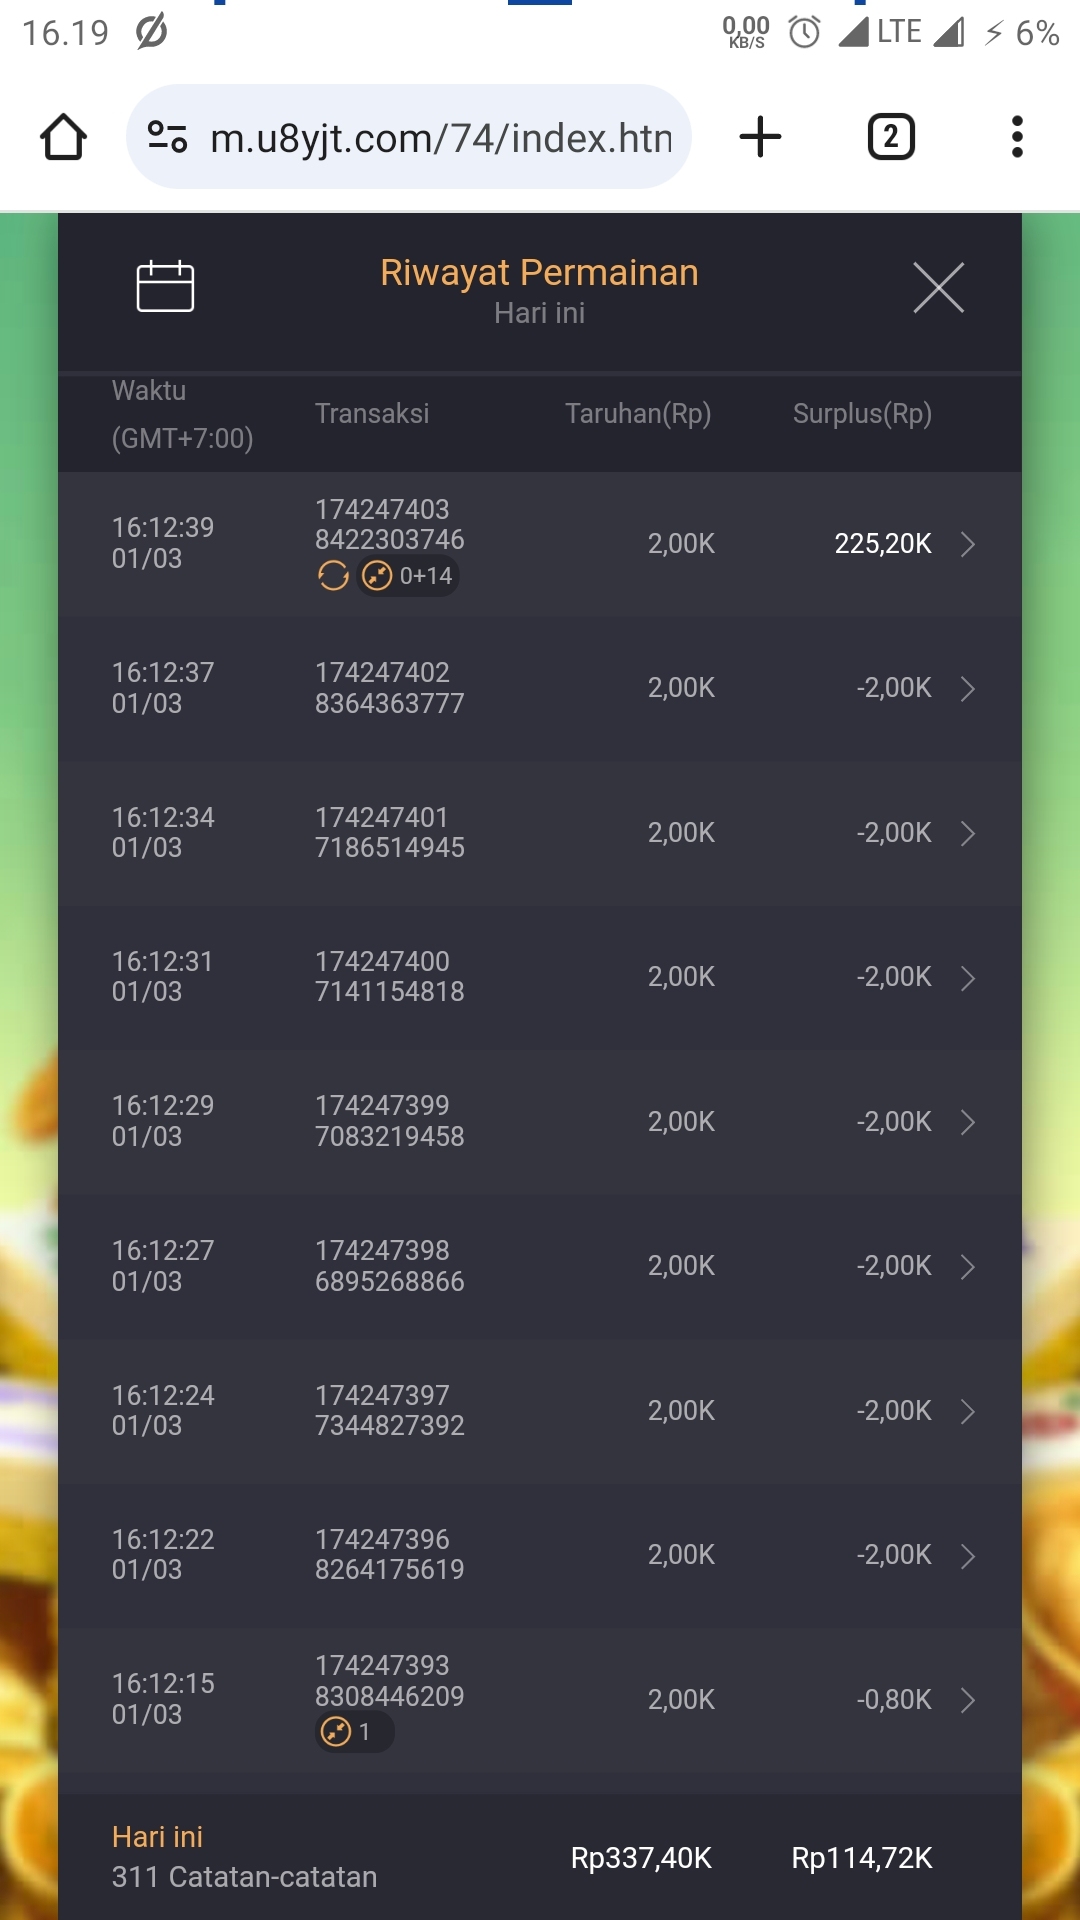Open the tab switcher showing 2
Screen dimensions: 1080x1920
point(891,137)
